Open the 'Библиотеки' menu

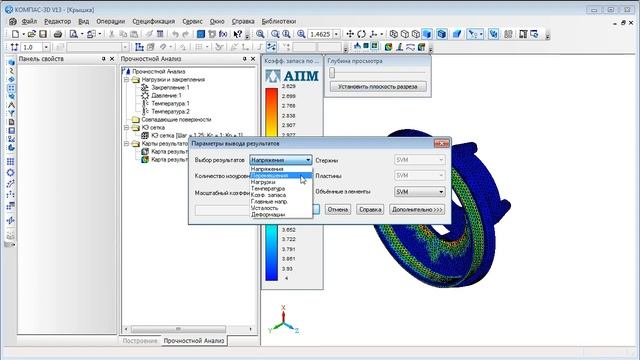tap(279, 21)
